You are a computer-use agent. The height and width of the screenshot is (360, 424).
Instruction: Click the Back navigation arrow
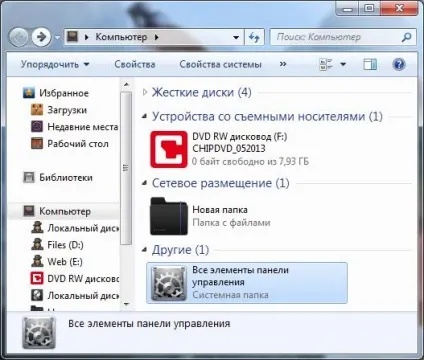[18, 37]
